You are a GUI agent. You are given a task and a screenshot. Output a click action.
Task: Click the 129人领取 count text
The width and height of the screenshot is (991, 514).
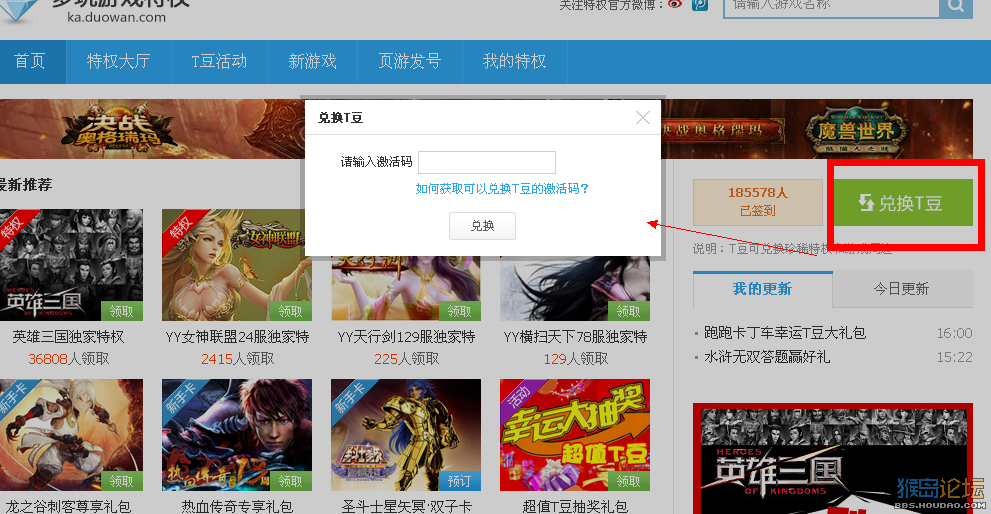575,359
